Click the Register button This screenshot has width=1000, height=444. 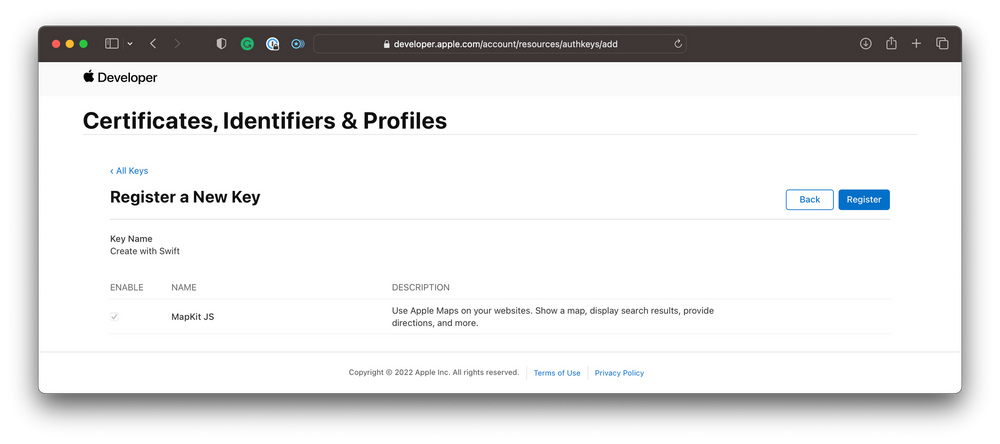863,200
